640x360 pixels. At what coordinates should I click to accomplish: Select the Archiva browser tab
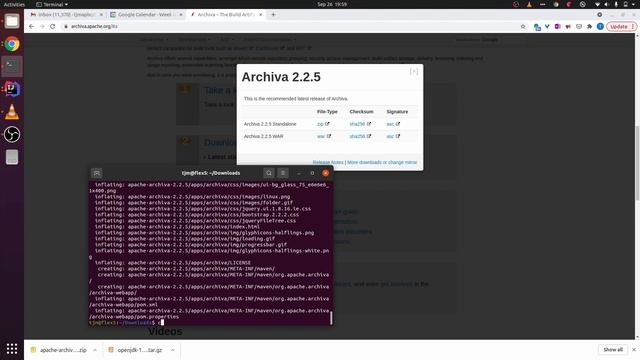point(227,15)
